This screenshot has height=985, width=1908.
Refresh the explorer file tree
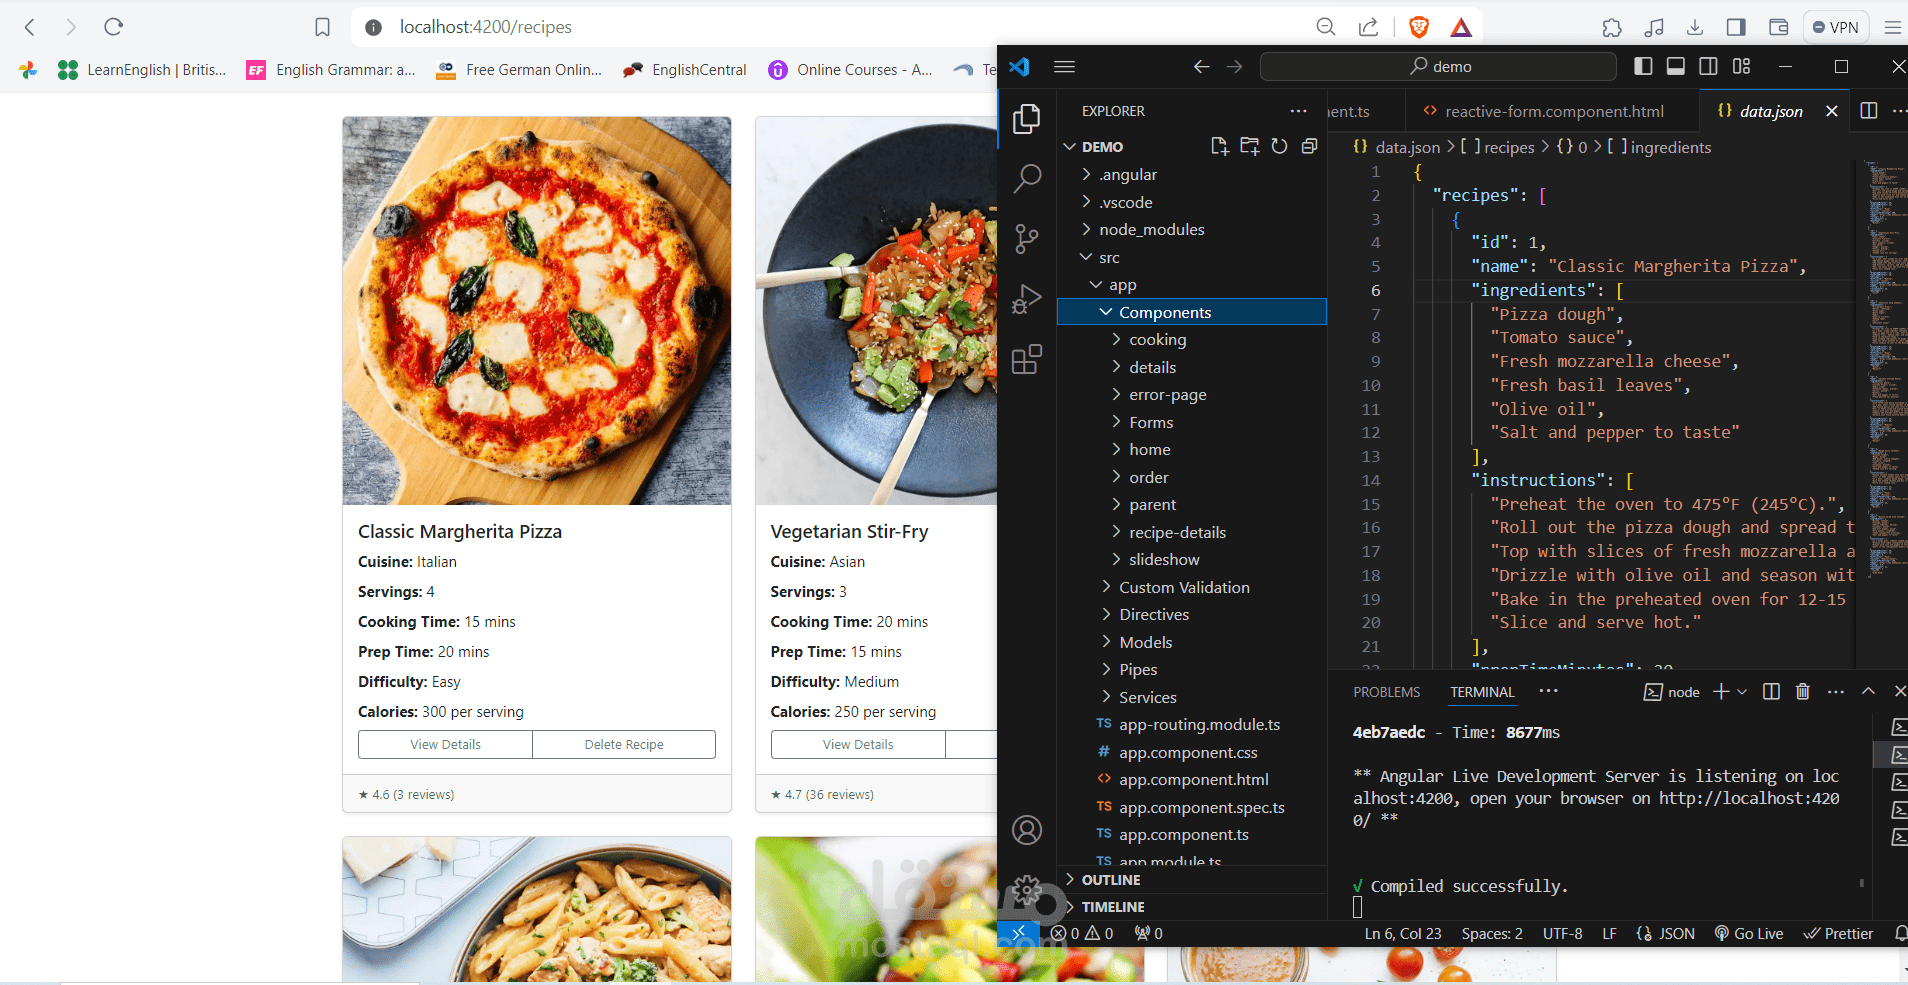[1279, 147]
